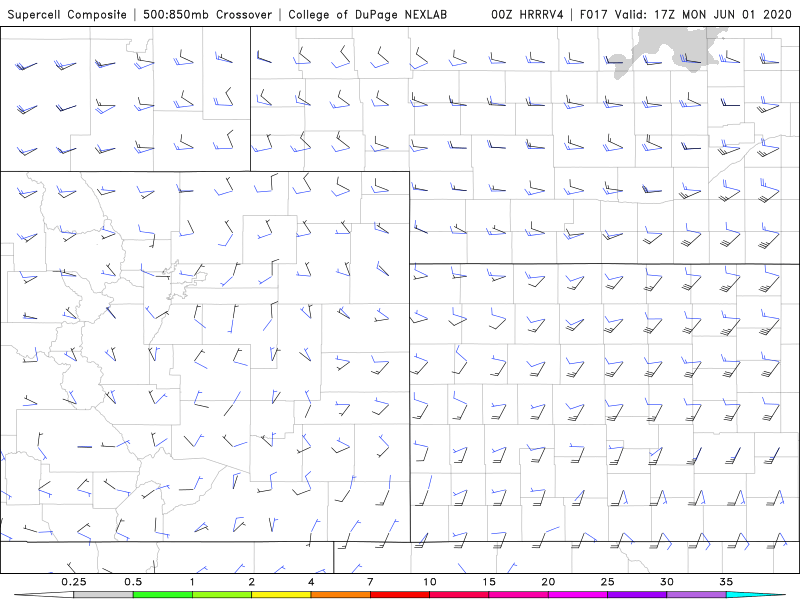Select the green 0.5–1 color bar segment
The width and height of the screenshot is (800, 600).
[162, 595]
